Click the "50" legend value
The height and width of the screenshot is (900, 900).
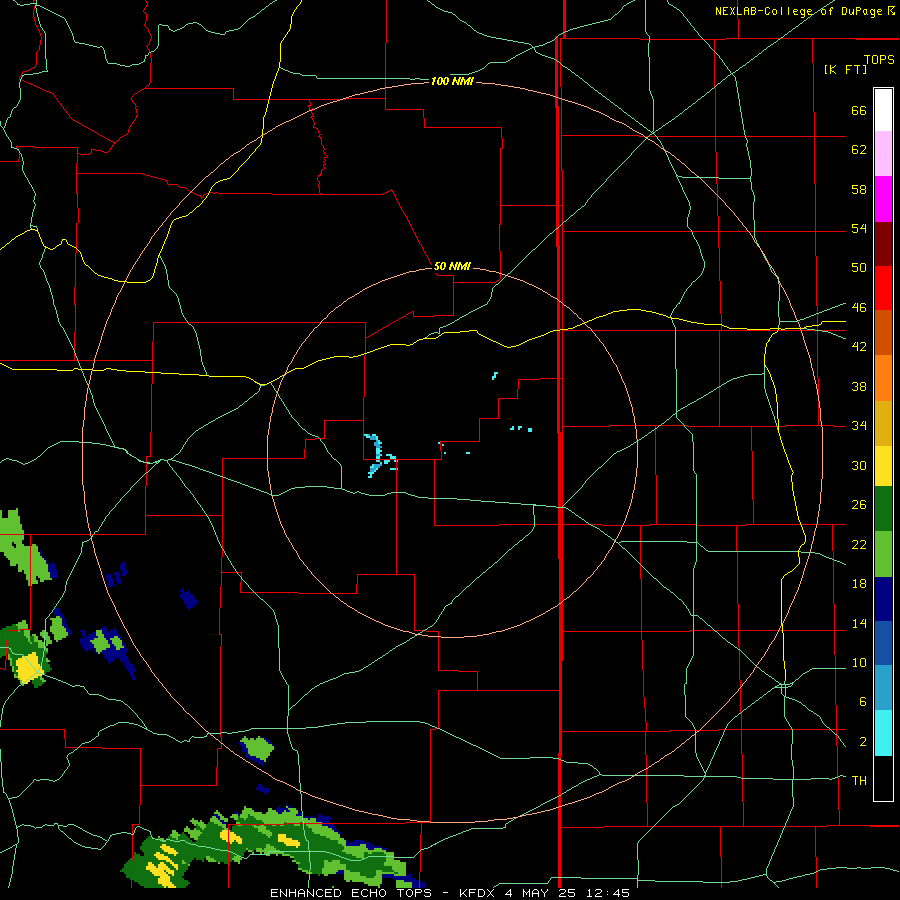(859, 267)
